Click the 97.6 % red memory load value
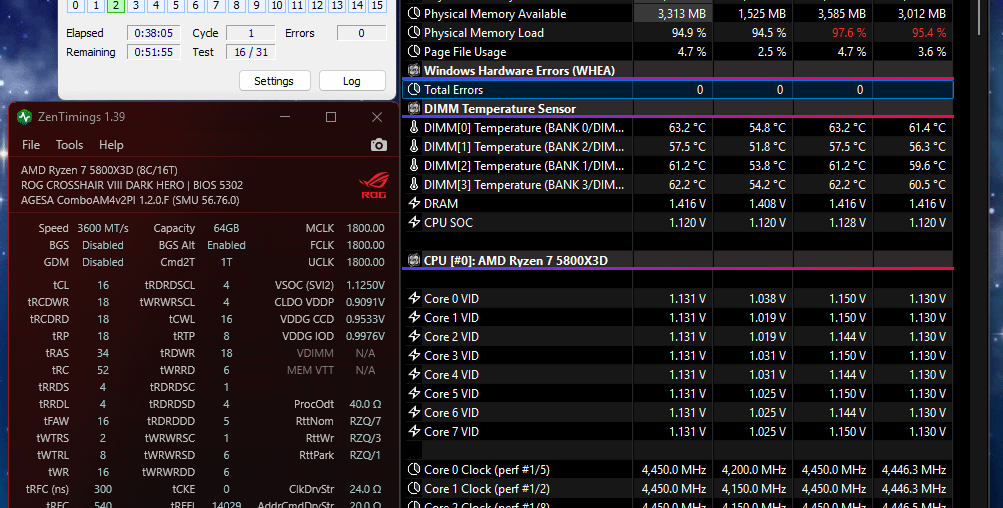 point(848,33)
